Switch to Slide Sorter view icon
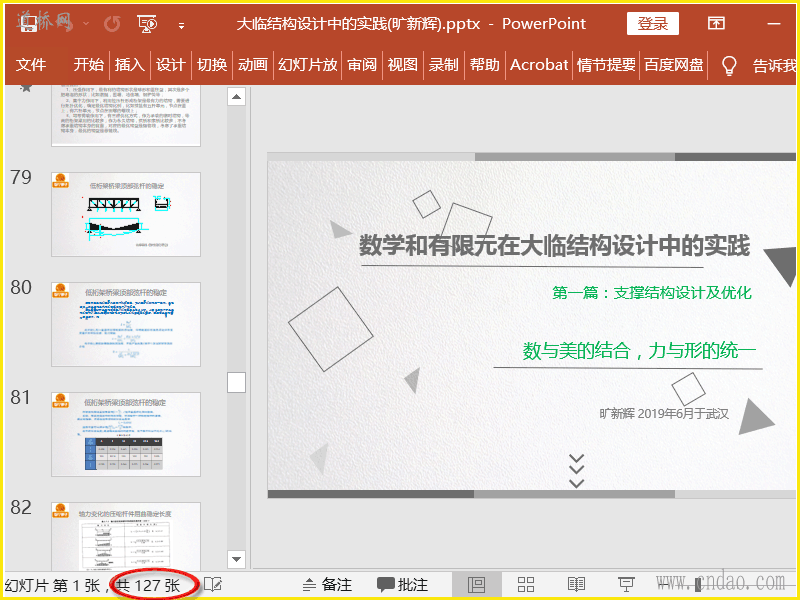 point(526,585)
